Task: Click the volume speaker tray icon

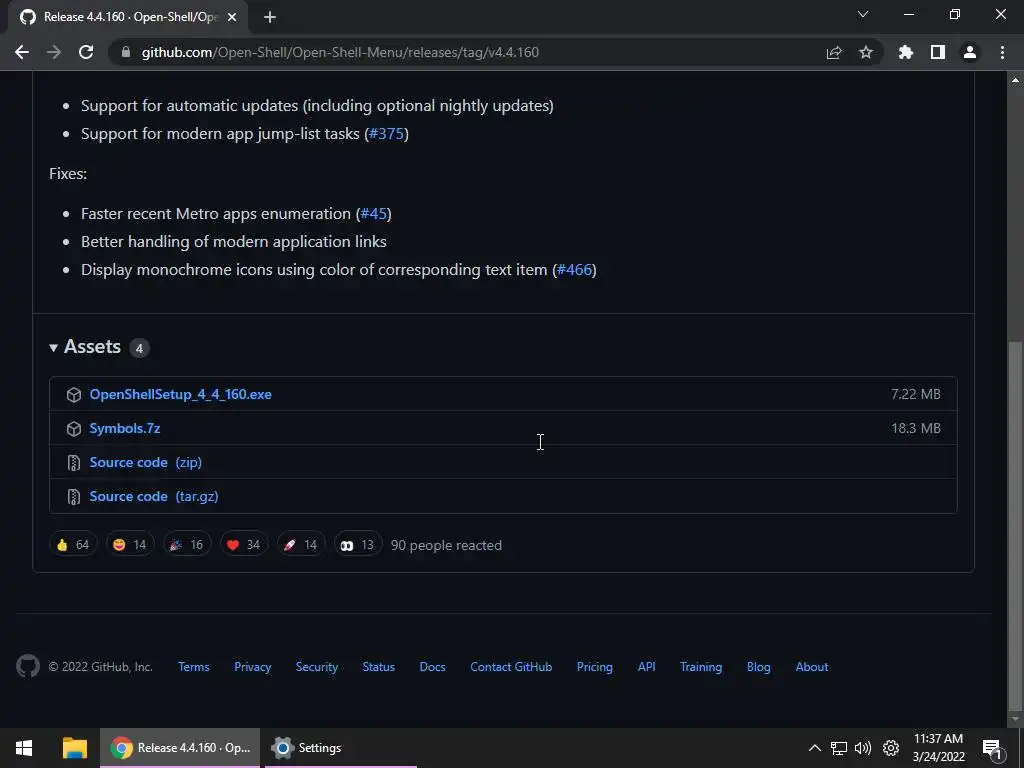Action: (863, 748)
